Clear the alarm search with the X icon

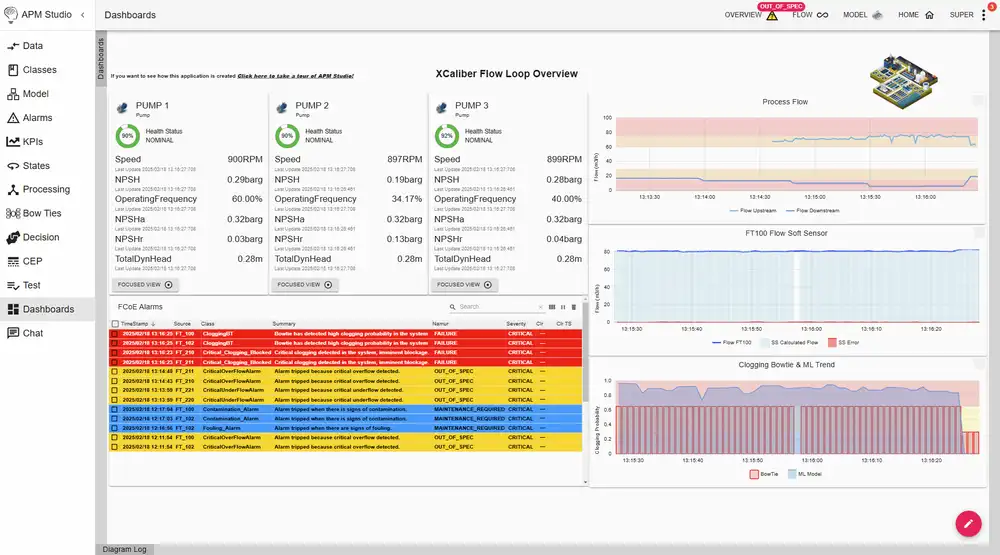coord(540,307)
